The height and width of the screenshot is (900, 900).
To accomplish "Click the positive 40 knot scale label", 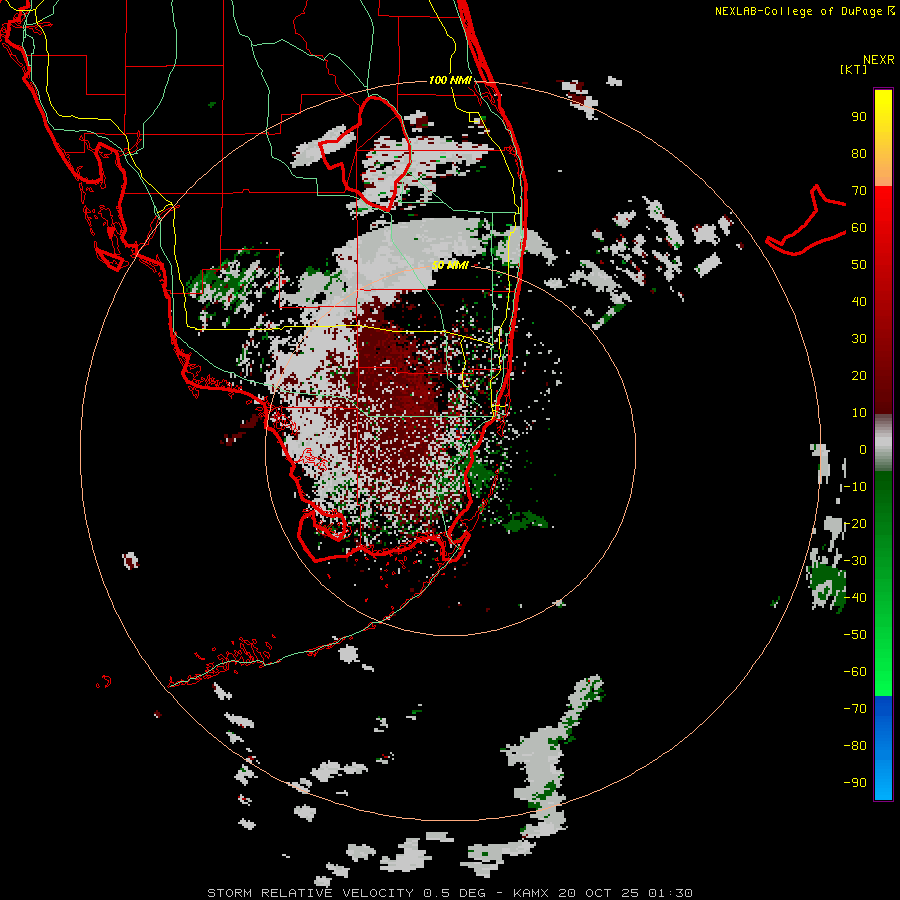I will pos(859,302).
